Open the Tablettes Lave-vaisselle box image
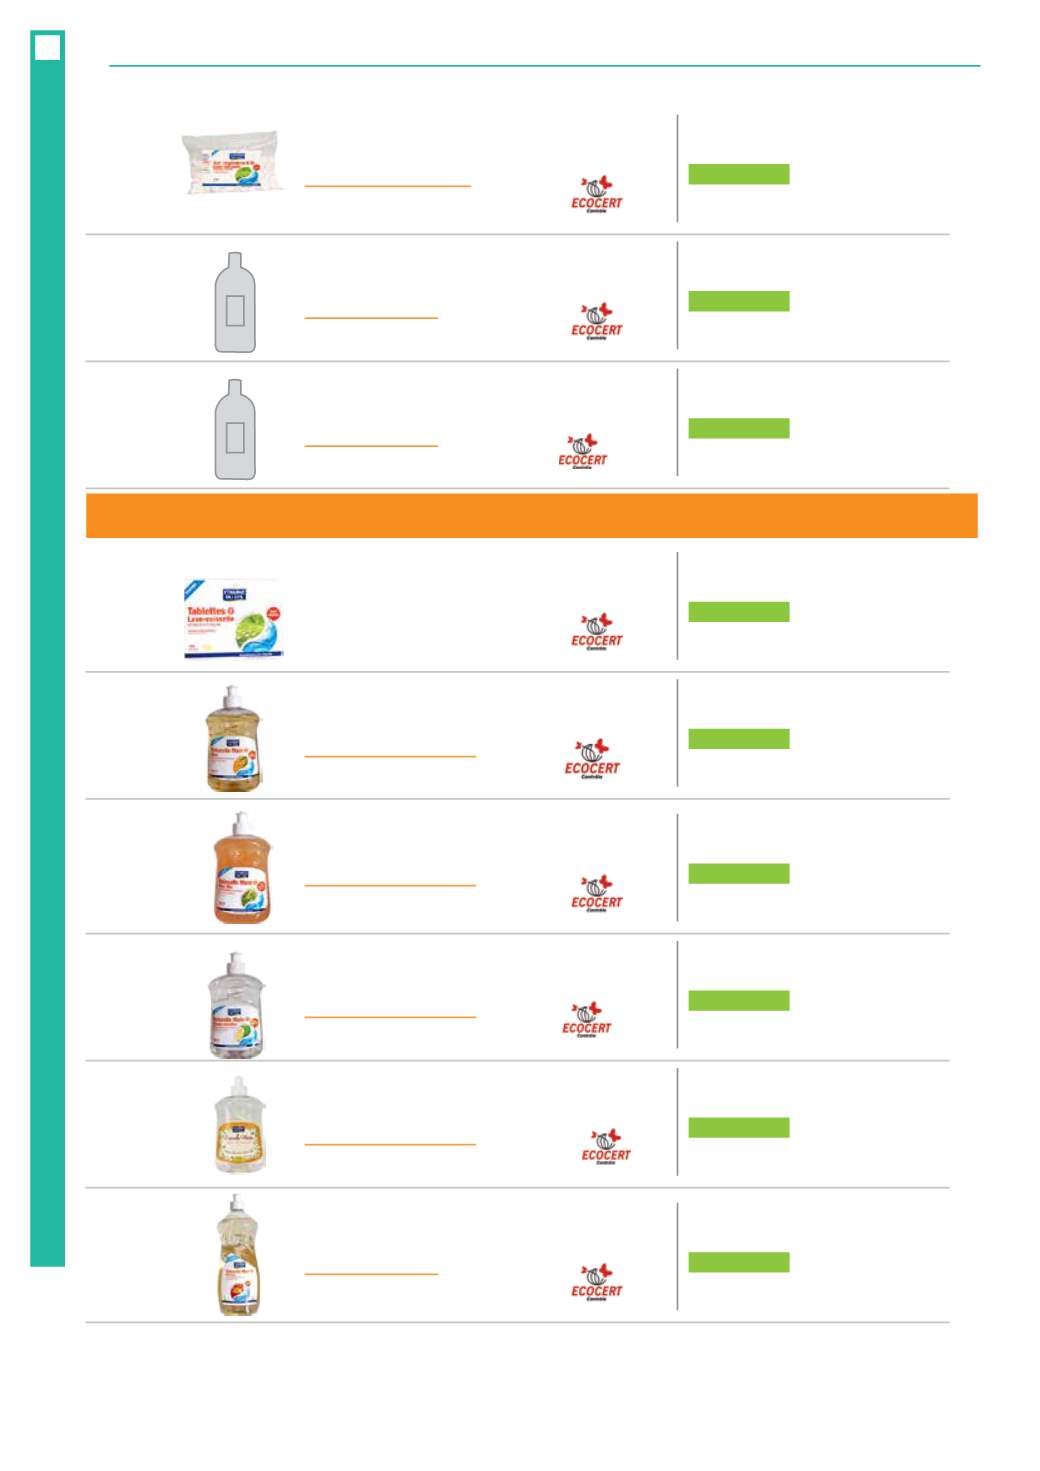The height and width of the screenshot is (1471, 1040). [234, 618]
